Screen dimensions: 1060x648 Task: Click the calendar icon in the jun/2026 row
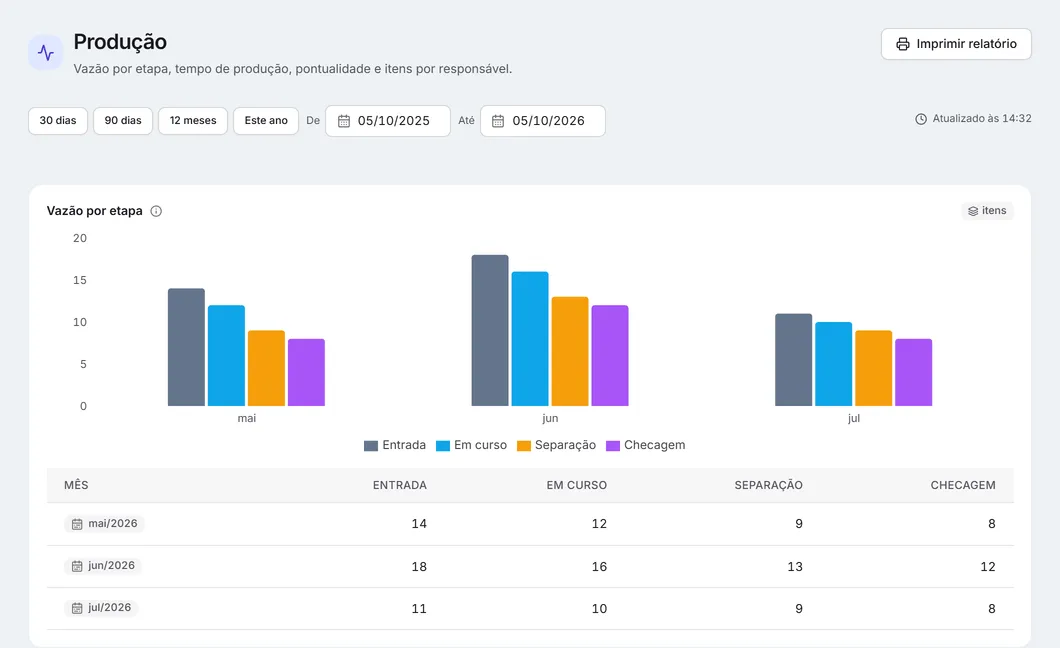(77, 566)
